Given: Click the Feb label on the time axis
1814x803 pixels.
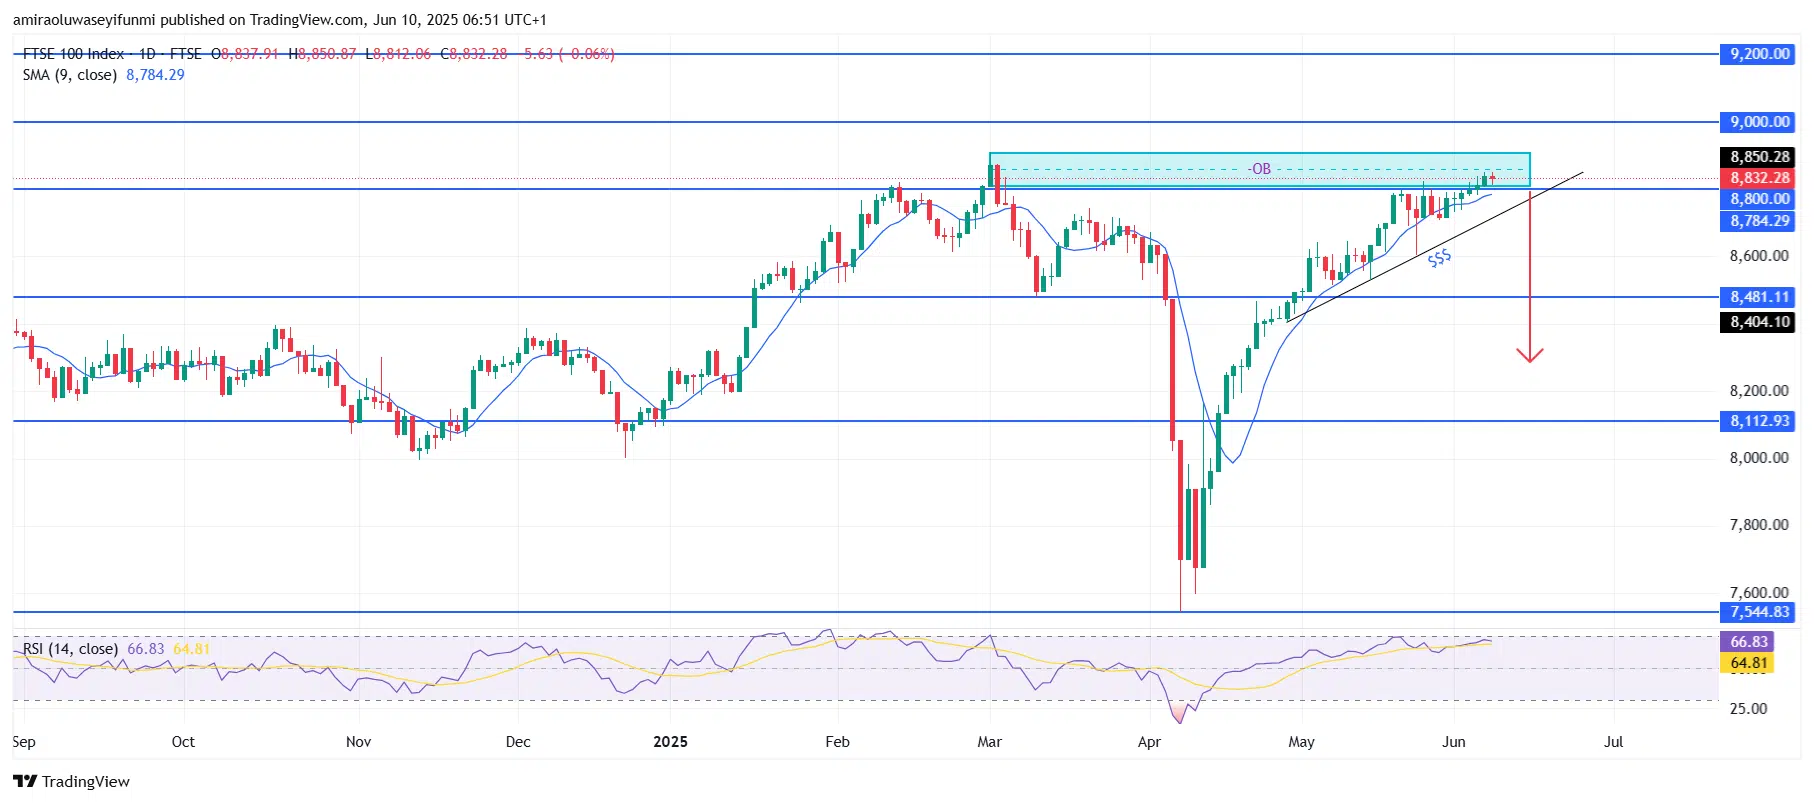Looking at the screenshot, I should tap(837, 742).
